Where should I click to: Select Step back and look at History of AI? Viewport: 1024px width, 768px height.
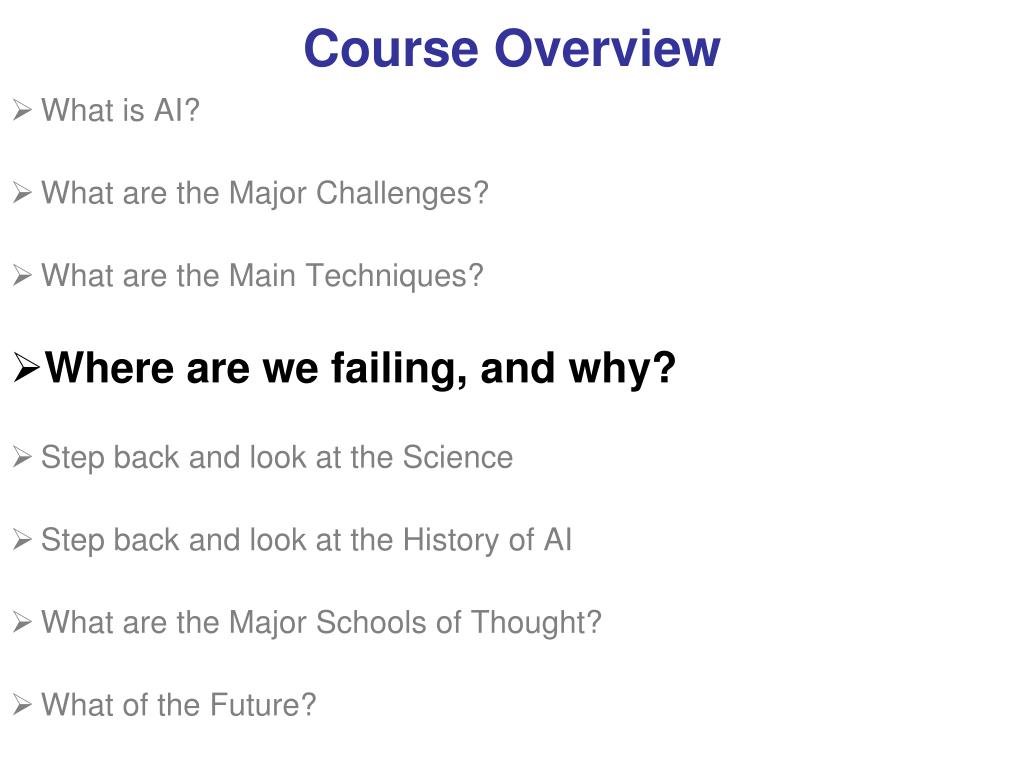click(306, 541)
